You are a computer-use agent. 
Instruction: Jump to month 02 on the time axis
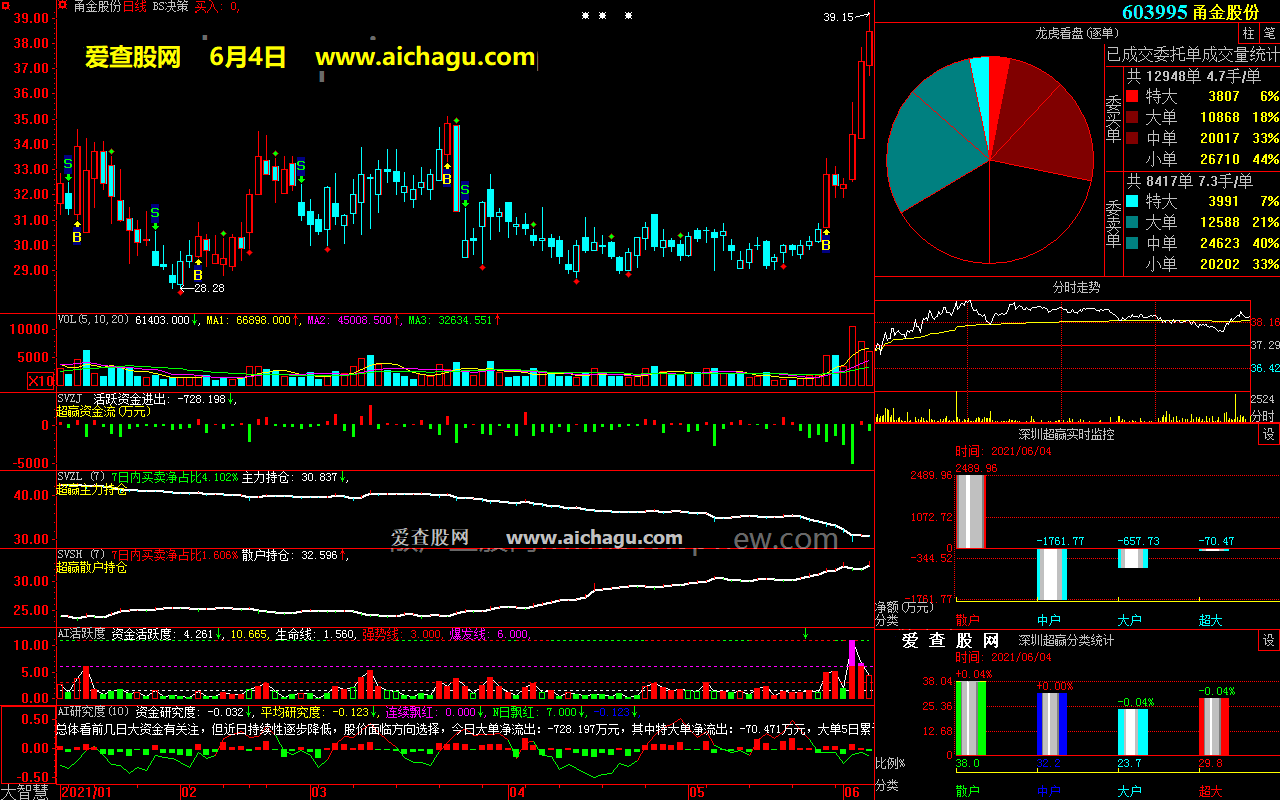(x=188, y=792)
